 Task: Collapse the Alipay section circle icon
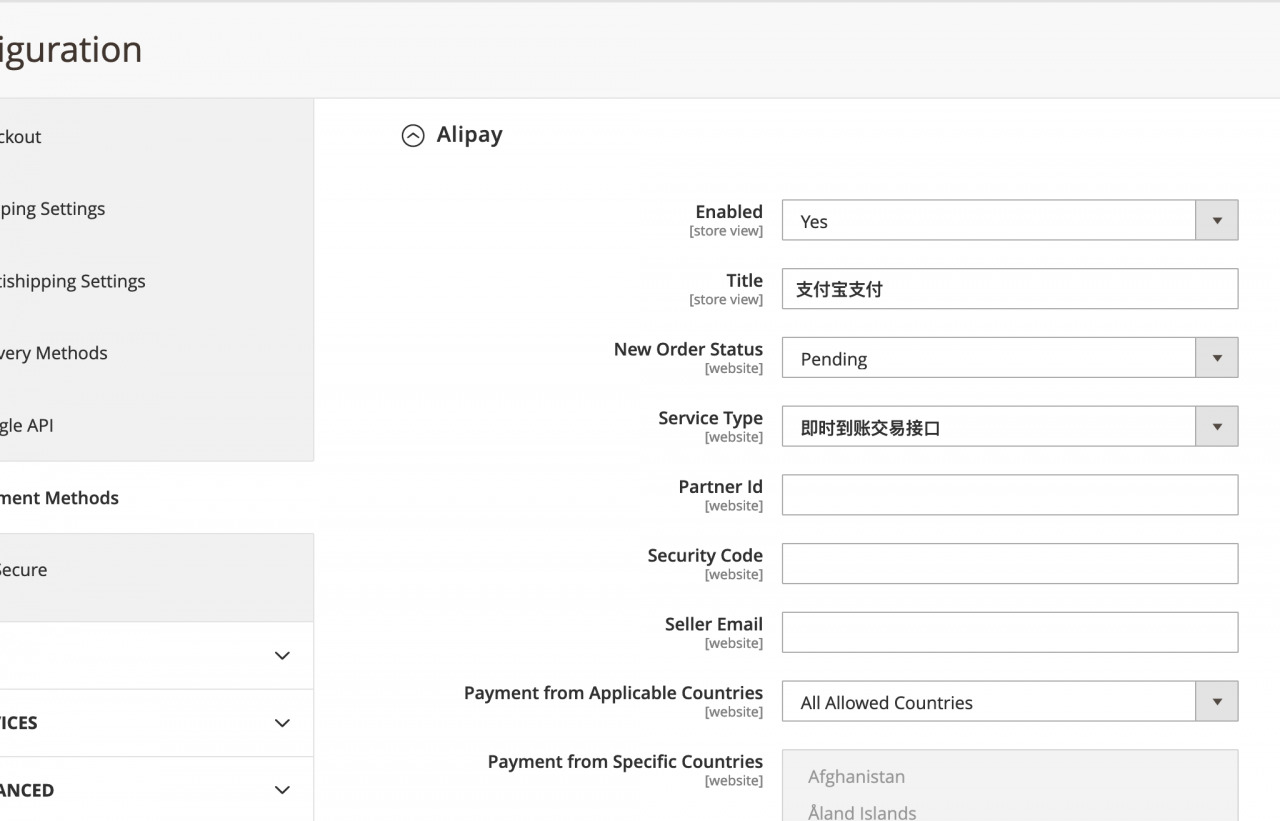[x=412, y=136]
